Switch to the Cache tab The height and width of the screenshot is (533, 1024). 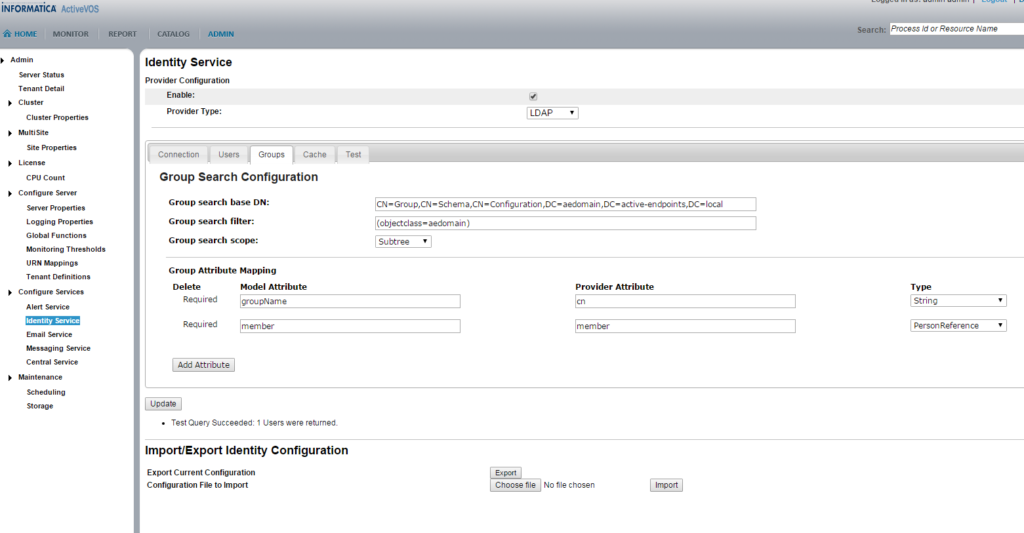point(314,155)
